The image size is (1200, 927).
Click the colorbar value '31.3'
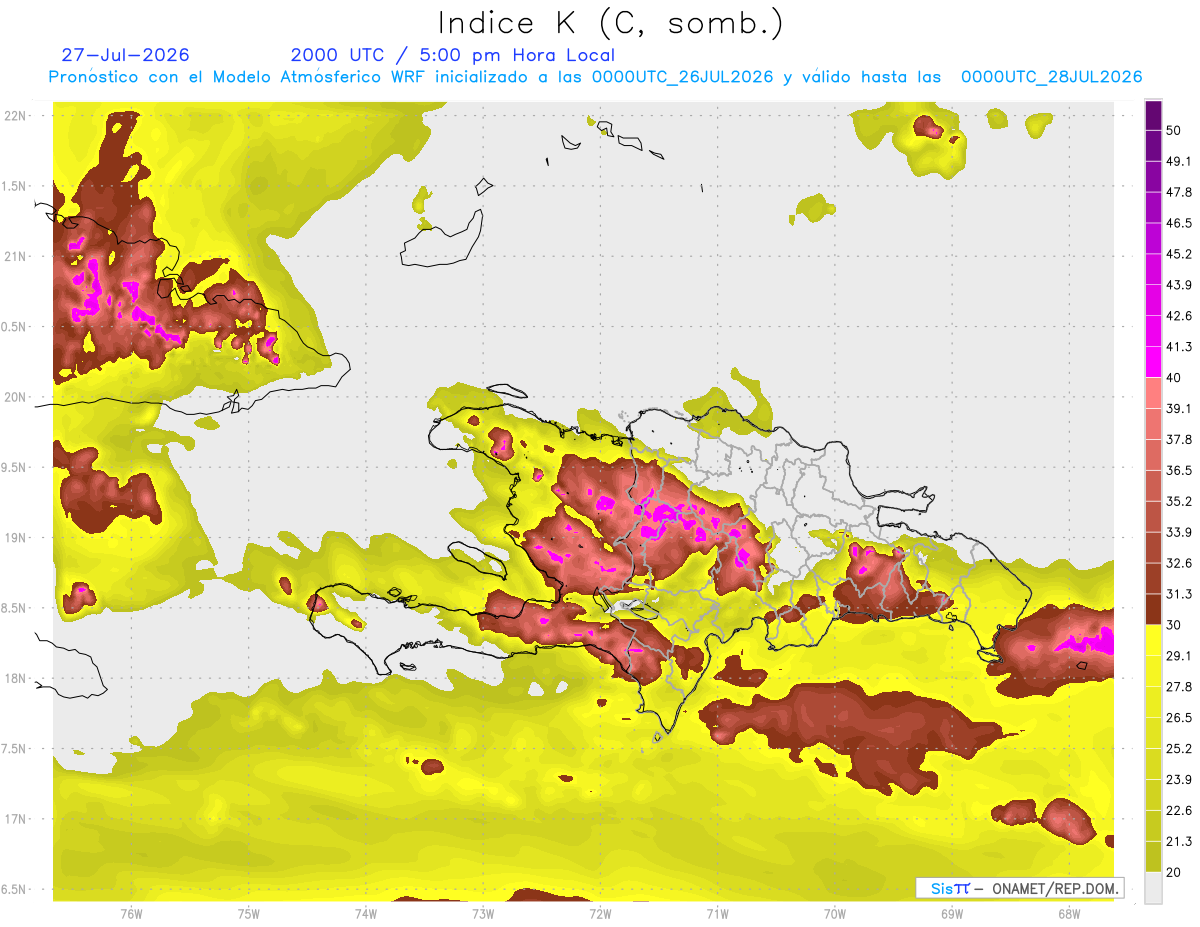click(1178, 594)
